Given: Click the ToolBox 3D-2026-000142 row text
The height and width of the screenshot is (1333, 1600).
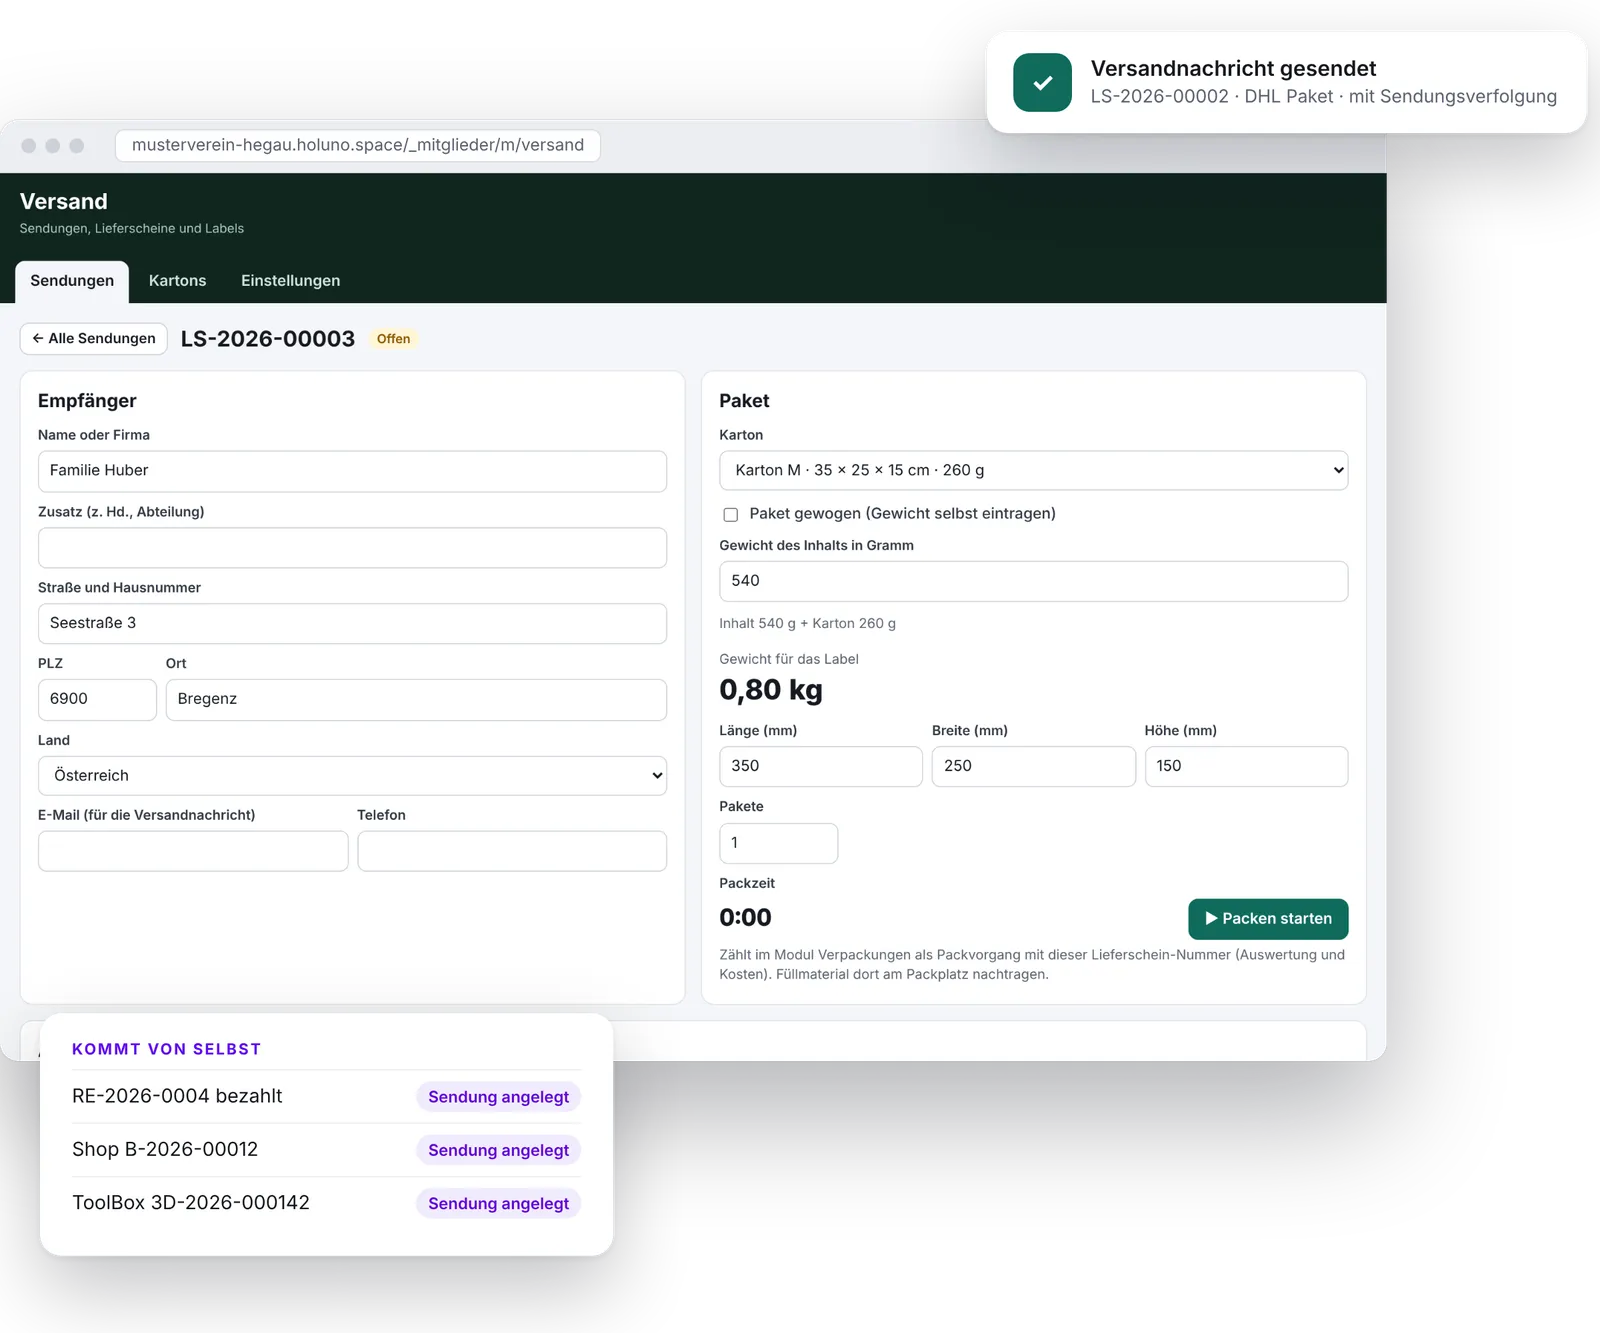Looking at the screenshot, I should coord(191,1202).
